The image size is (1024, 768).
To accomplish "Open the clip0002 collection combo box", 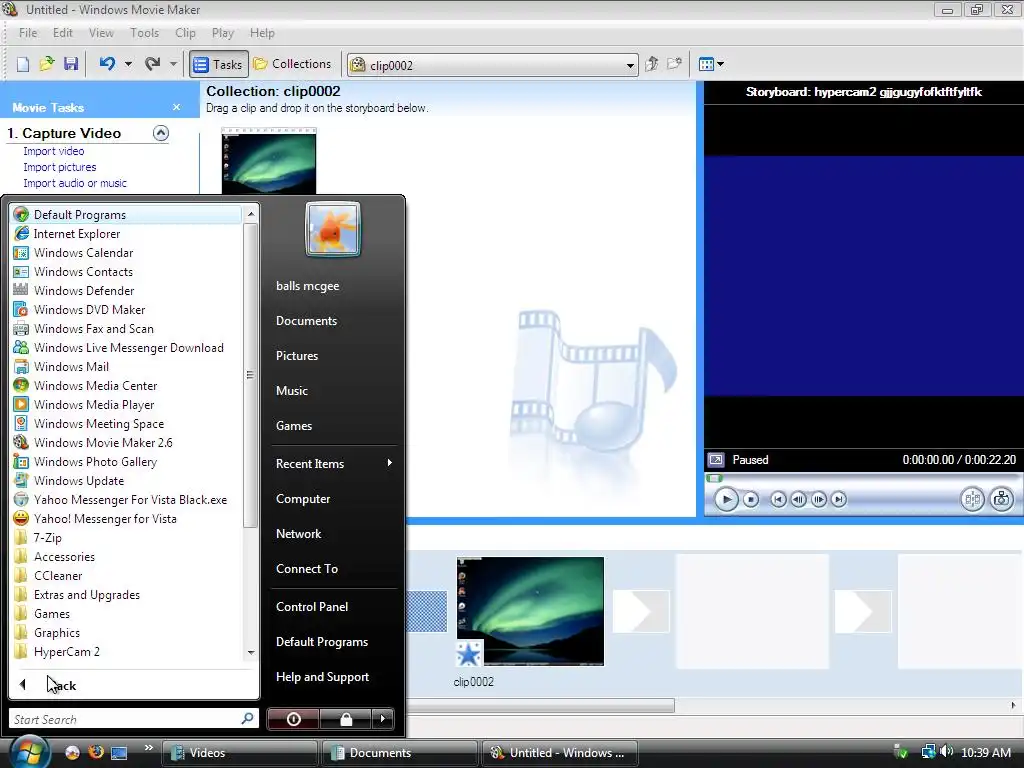I will (492, 65).
